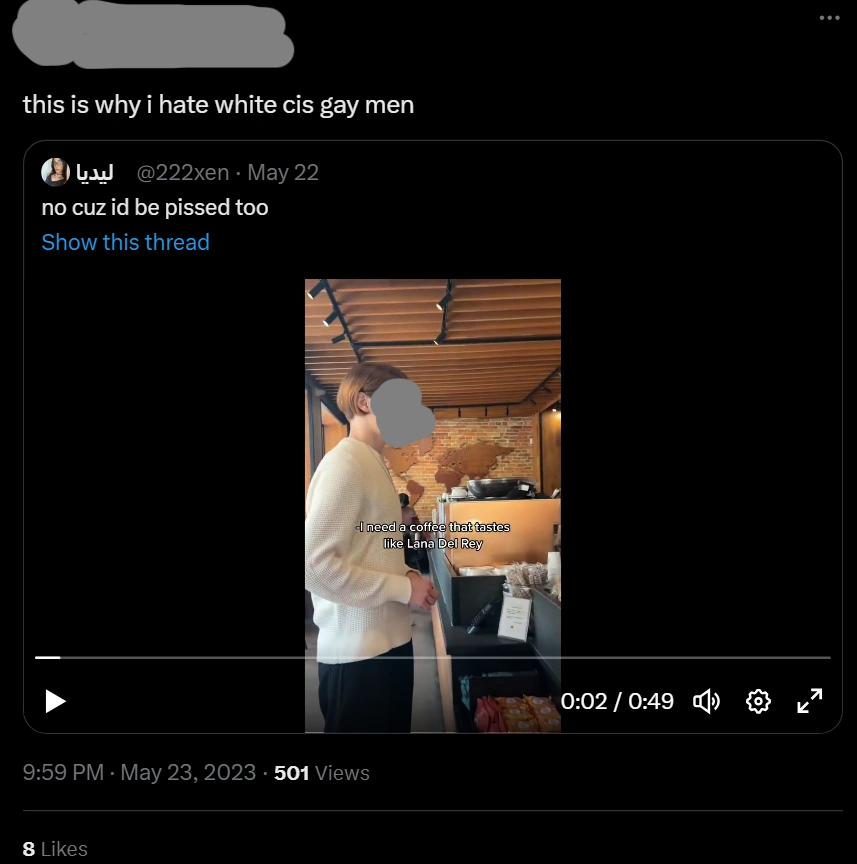Mute the video with the speaker icon
857x864 pixels.
click(x=707, y=701)
